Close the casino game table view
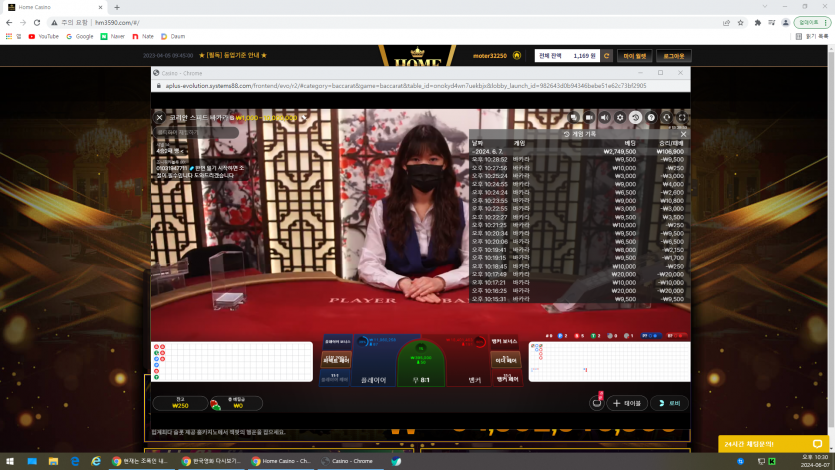Image resolution: width=835 pixels, height=470 pixels. coord(159,118)
